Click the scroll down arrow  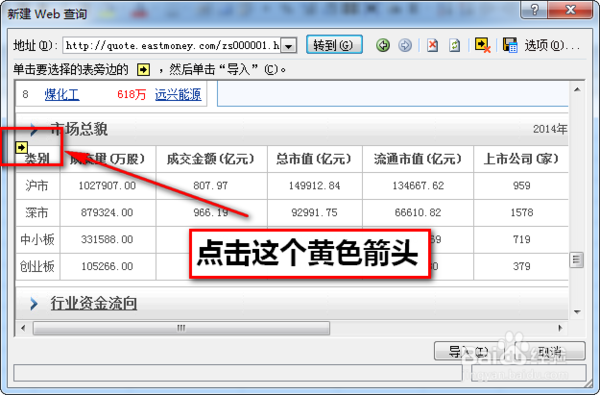(577, 312)
